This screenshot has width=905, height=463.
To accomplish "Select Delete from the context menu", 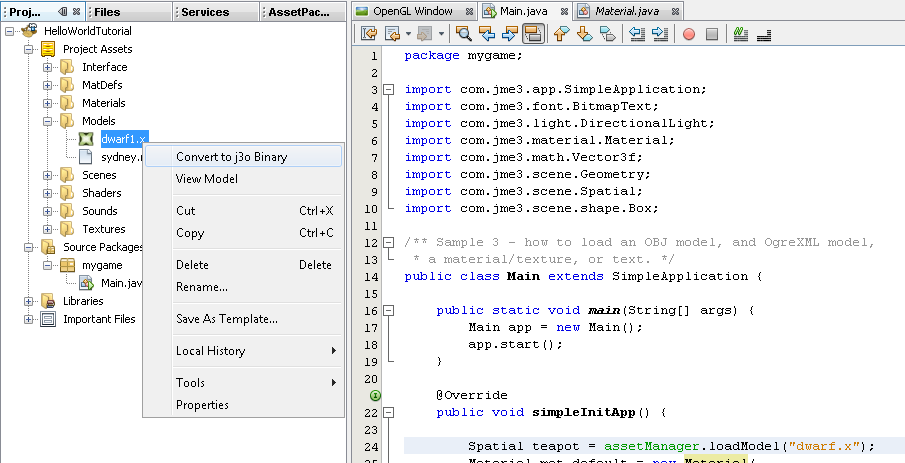I will click(x=244, y=265).
